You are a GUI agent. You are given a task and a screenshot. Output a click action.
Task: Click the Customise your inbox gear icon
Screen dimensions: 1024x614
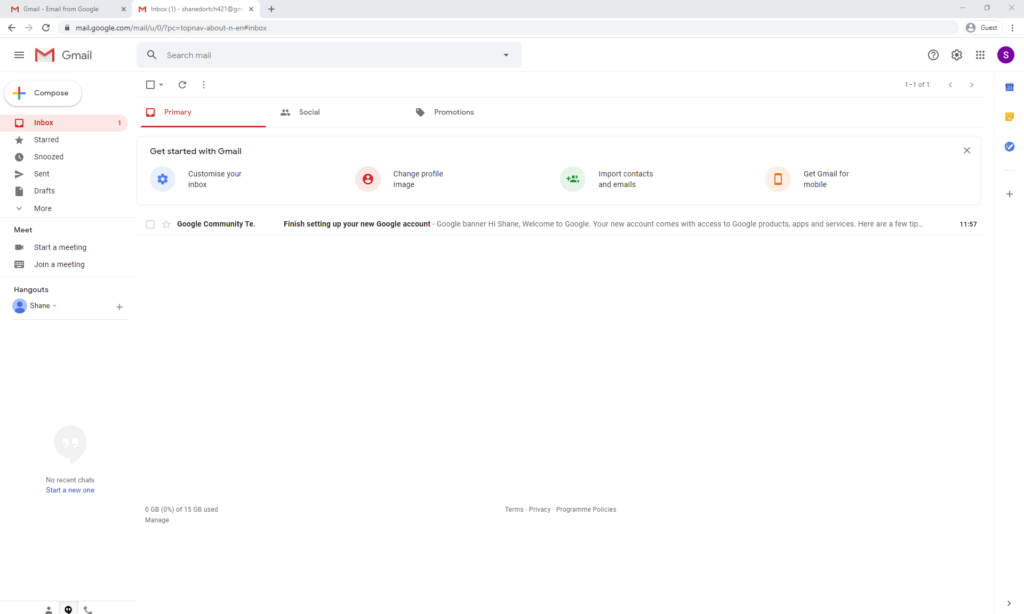coord(163,179)
